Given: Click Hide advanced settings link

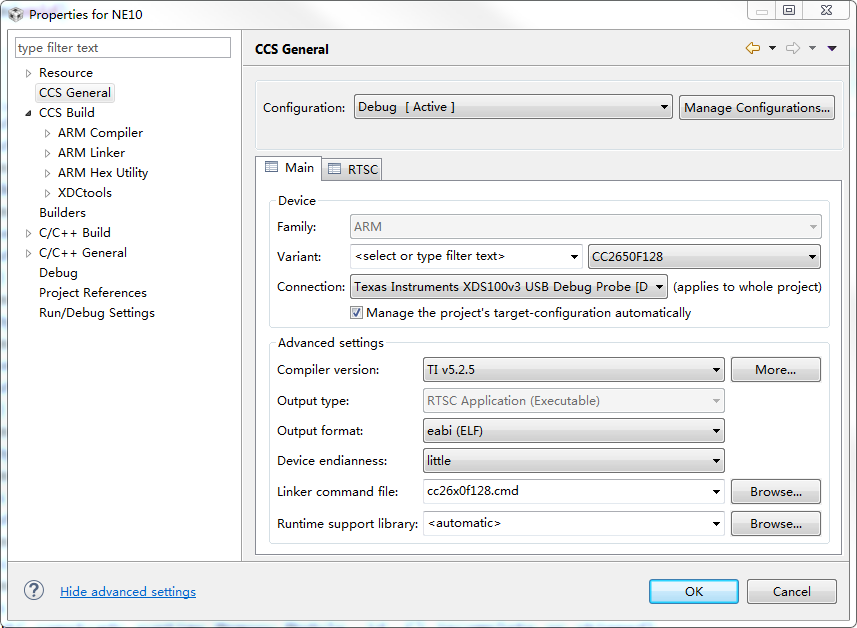Looking at the screenshot, I should click(x=128, y=592).
